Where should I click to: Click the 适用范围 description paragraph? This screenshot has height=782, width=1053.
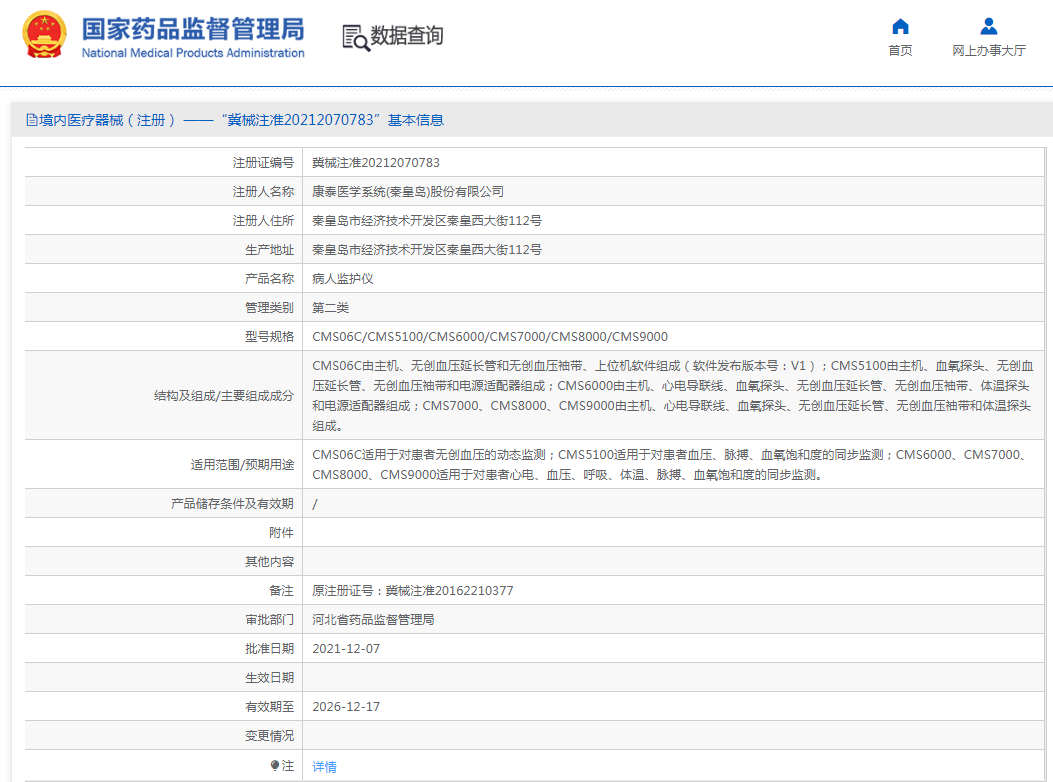[x=670, y=465]
